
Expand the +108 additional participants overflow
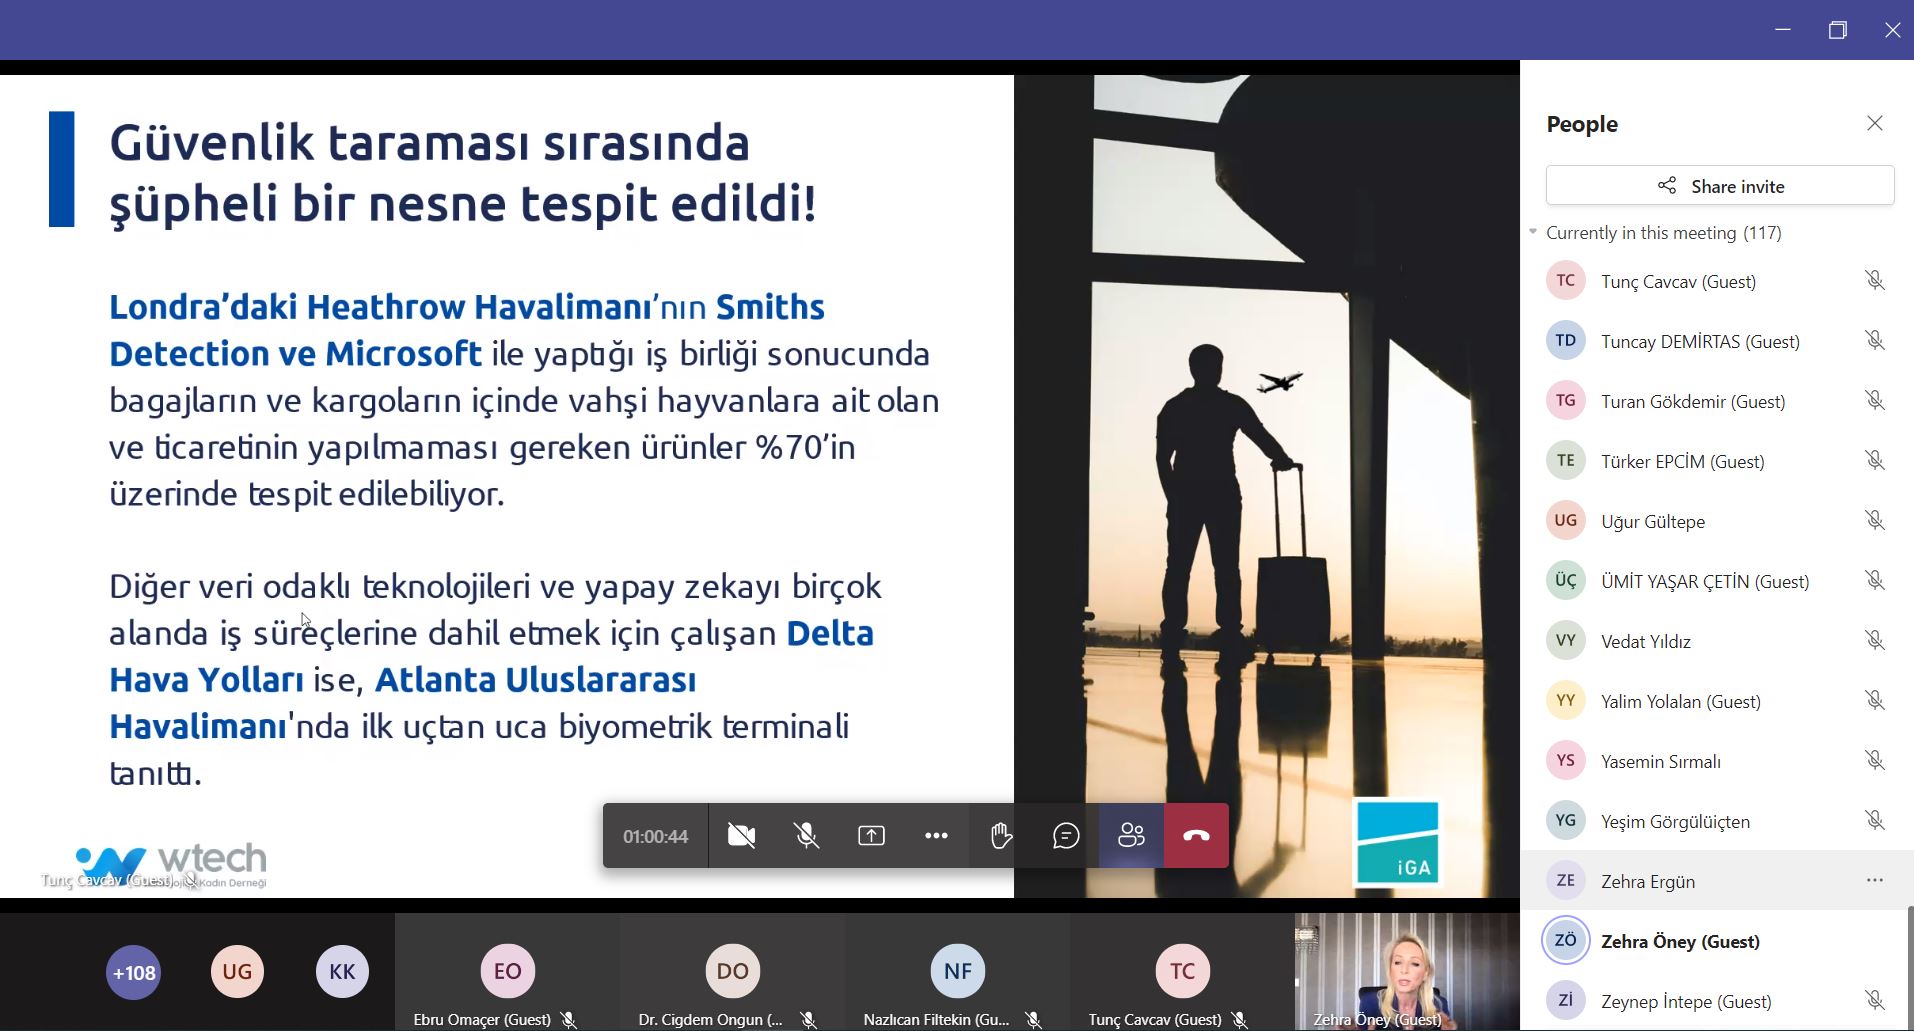point(133,972)
